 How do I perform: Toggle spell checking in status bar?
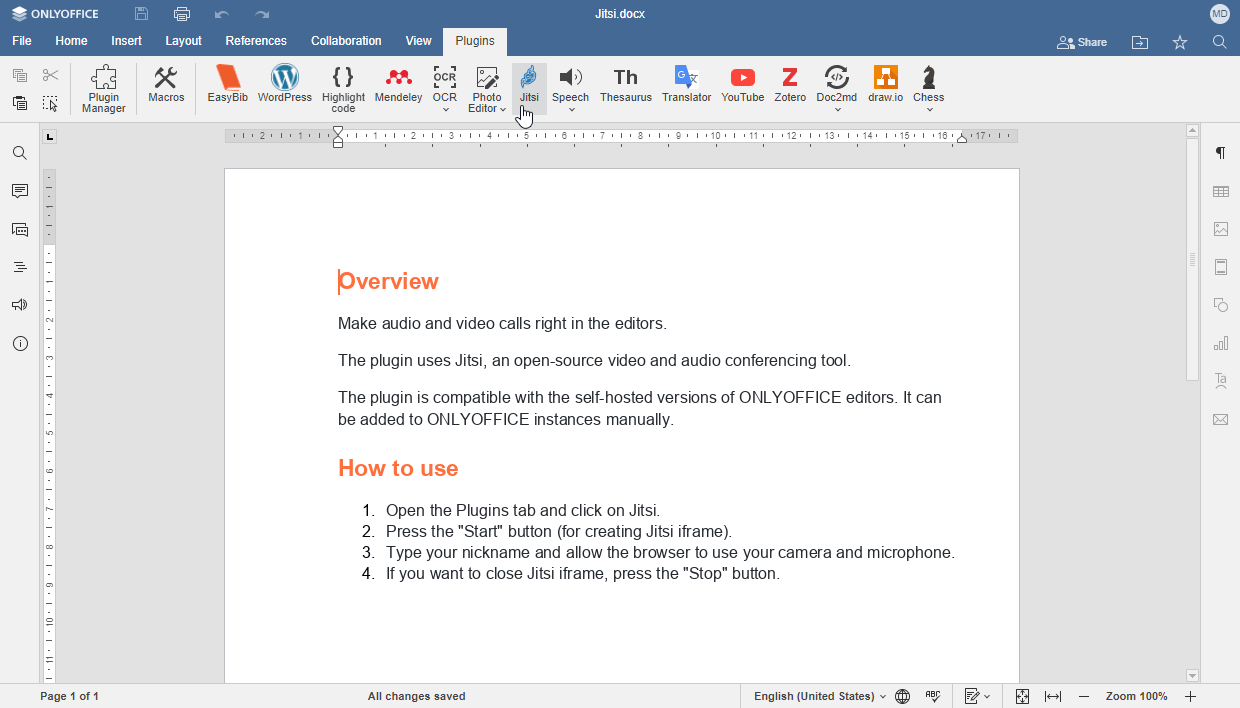933,696
